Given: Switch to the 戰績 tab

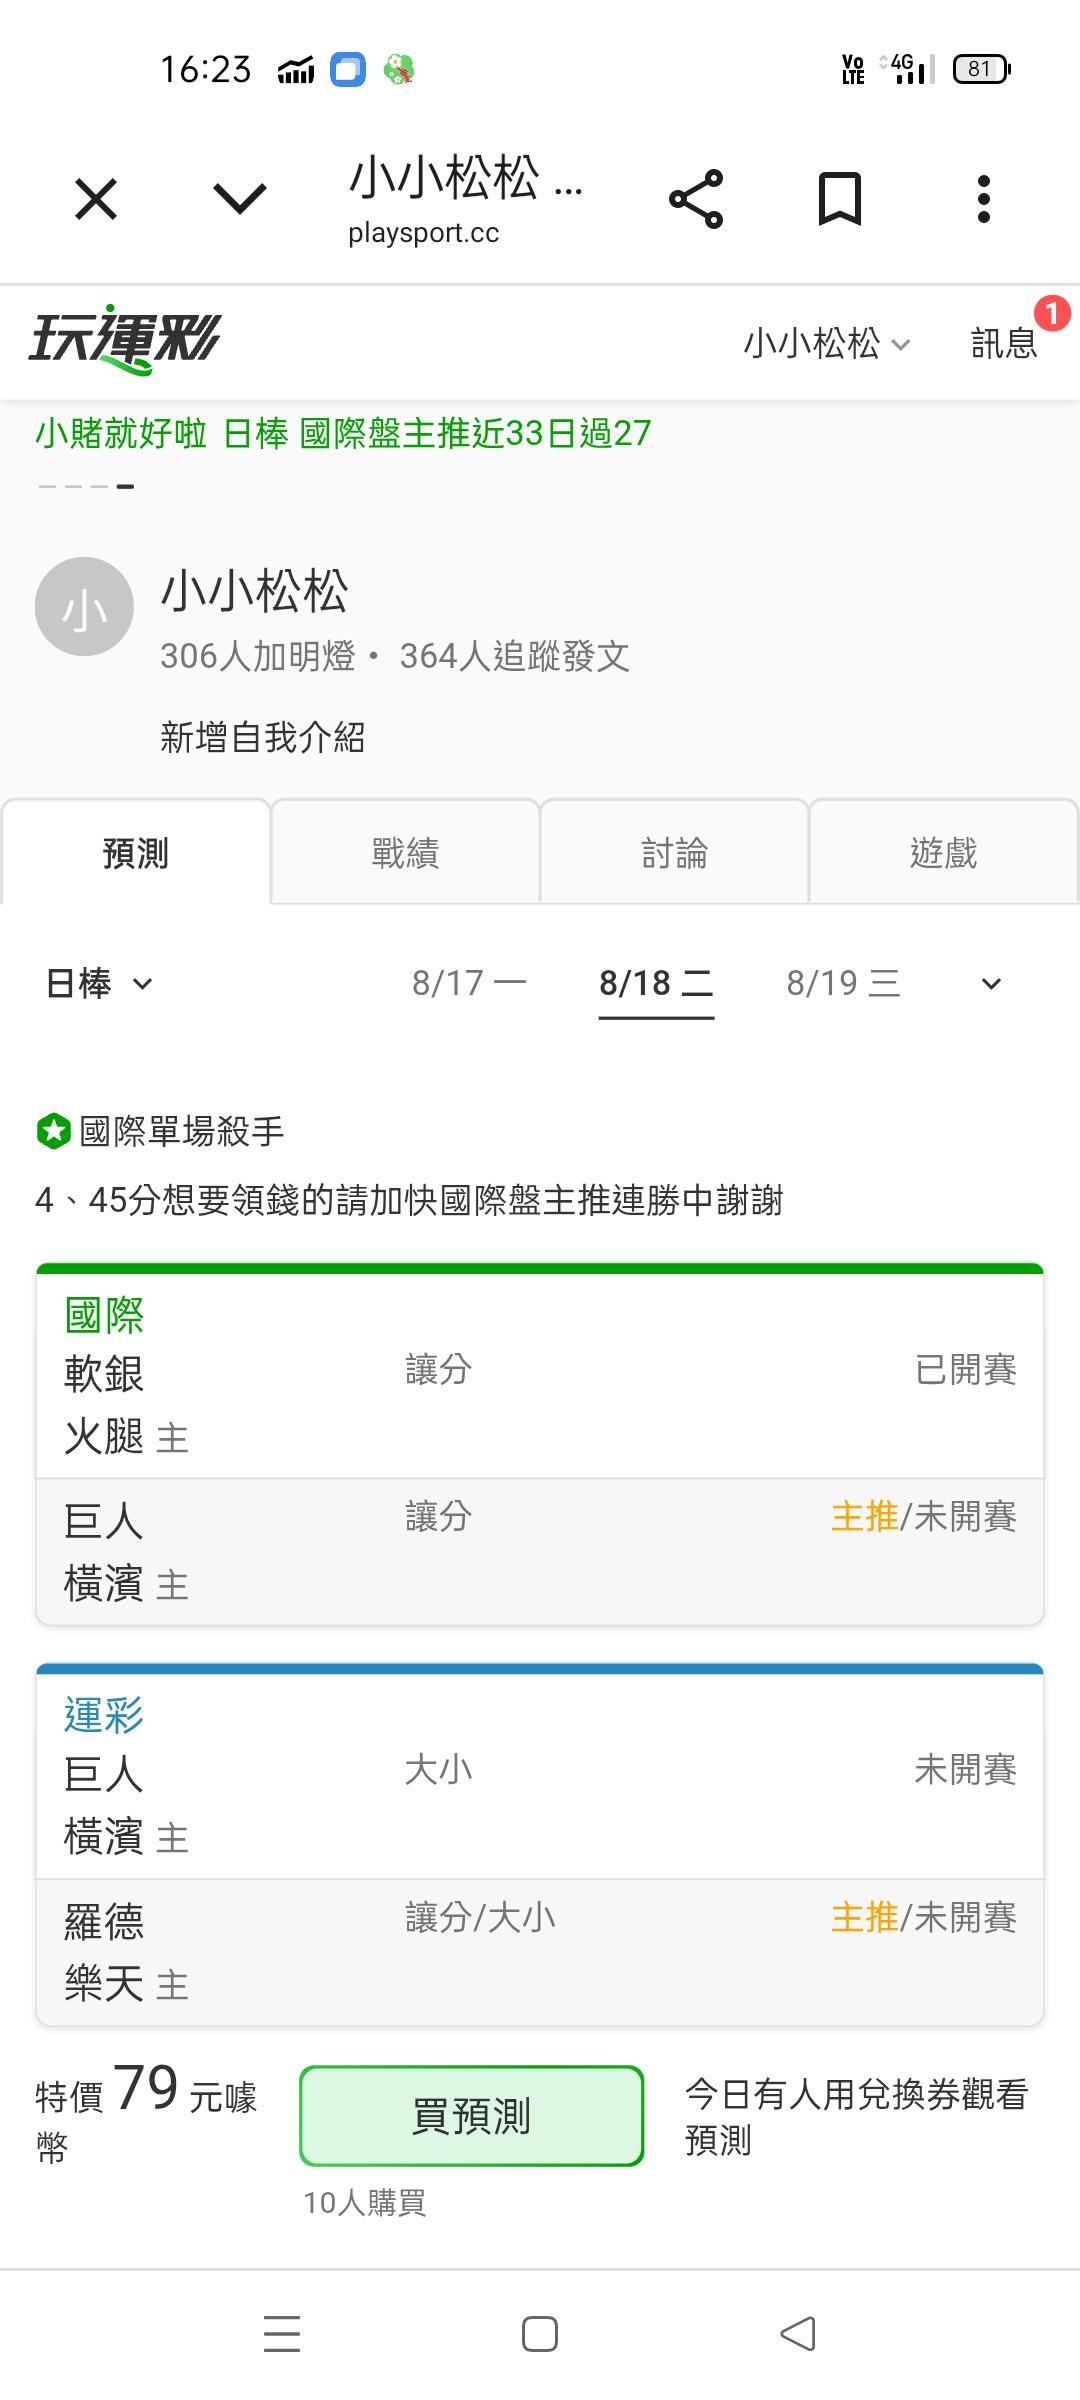Looking at the screenshot, I should [x=405, y=852].
